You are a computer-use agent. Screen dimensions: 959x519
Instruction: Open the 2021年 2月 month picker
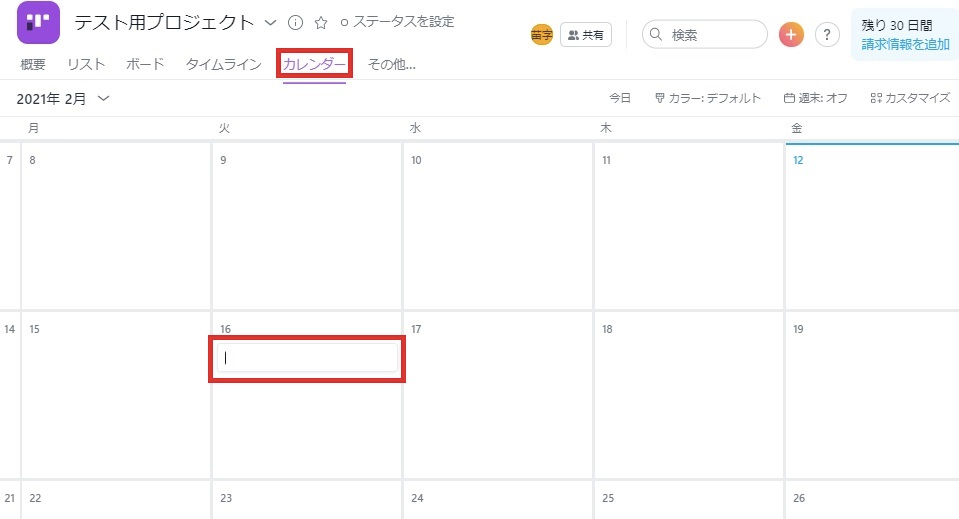63,98
